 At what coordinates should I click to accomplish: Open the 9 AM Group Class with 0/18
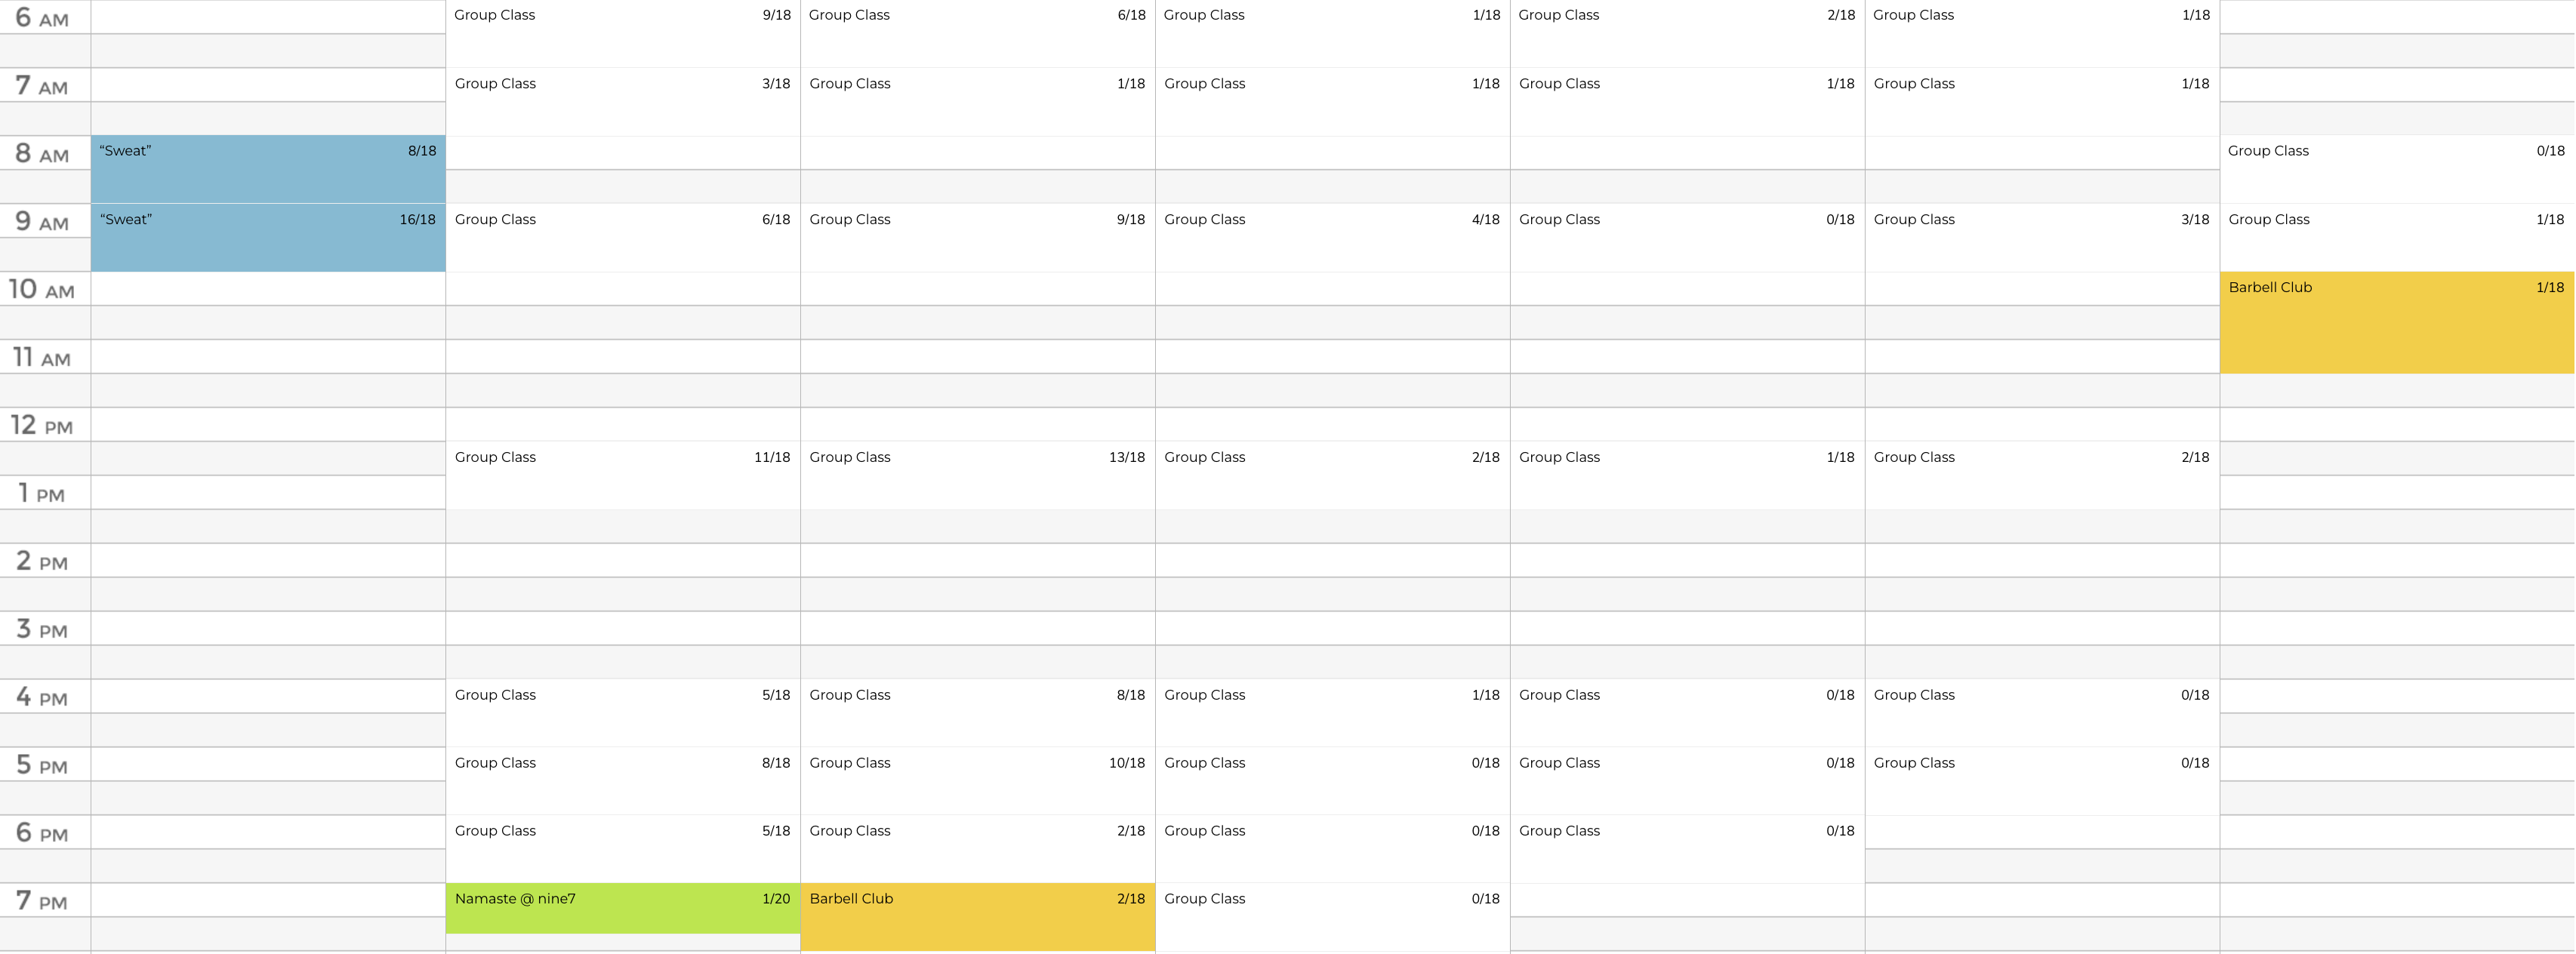point(1687,238)
